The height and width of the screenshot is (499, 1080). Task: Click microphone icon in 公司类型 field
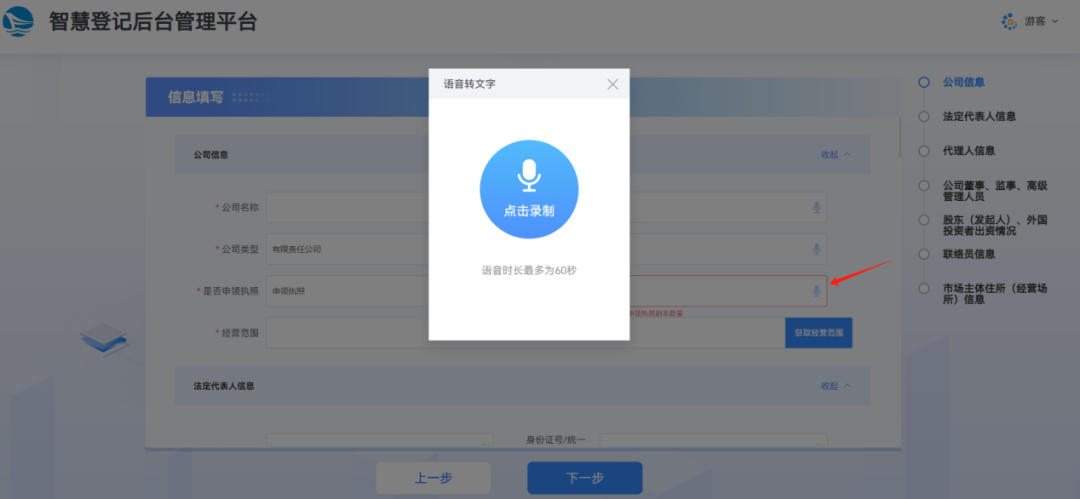coord(817,249)
